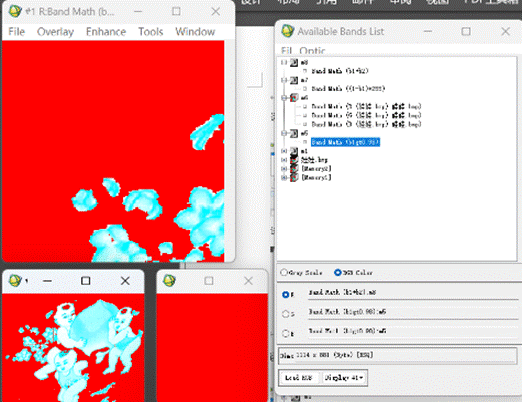
Task: Click the m6 file label
Action: coord(304,98)
